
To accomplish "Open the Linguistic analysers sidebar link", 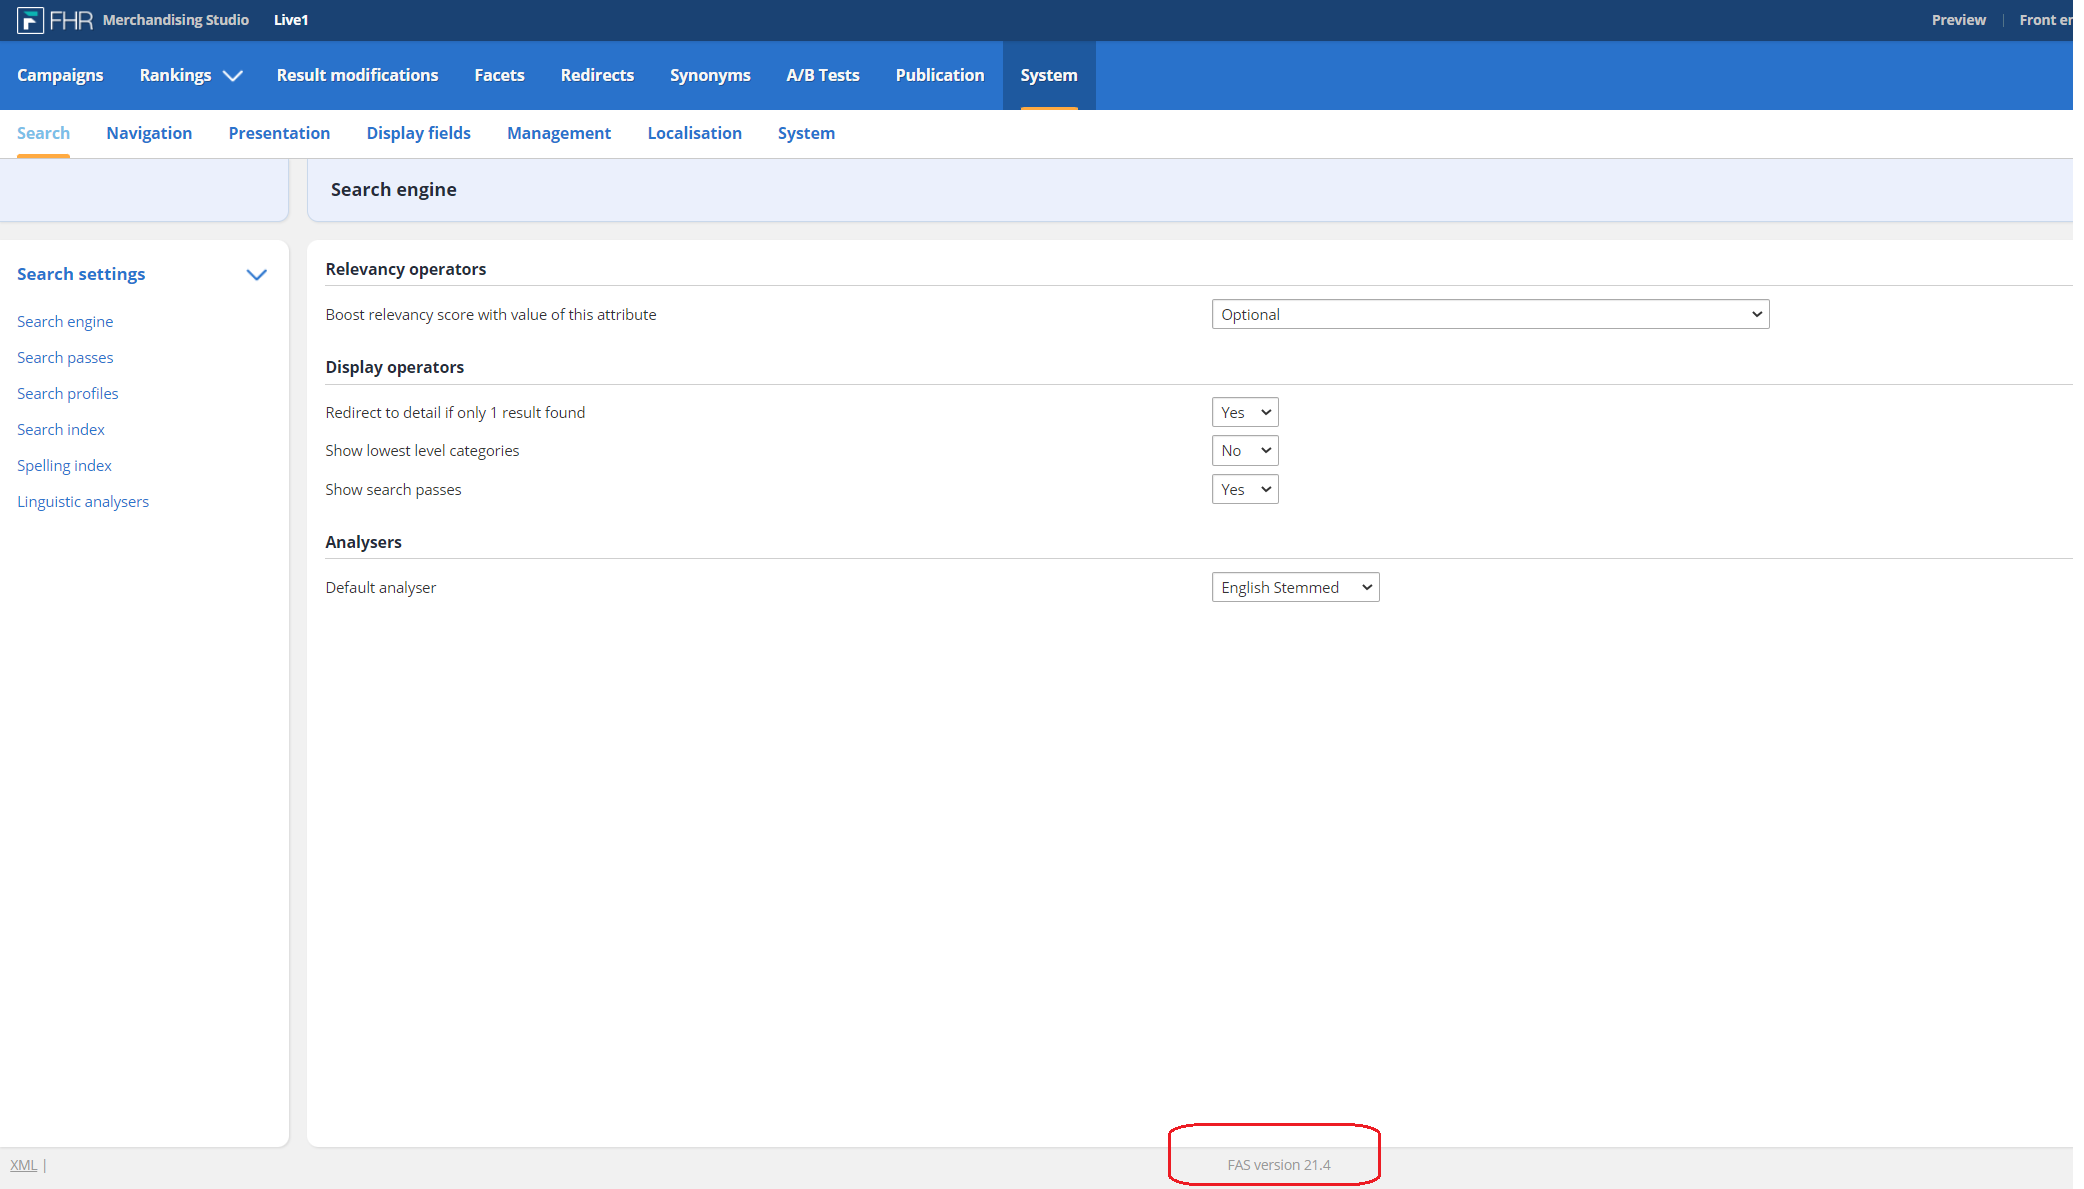I will (83, 501).
